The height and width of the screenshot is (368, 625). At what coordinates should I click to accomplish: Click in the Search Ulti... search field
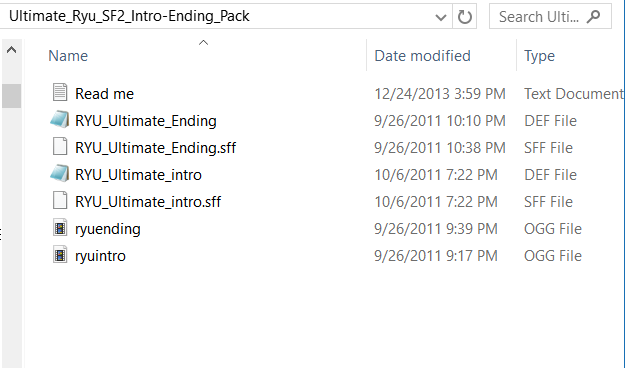(539, 16)
